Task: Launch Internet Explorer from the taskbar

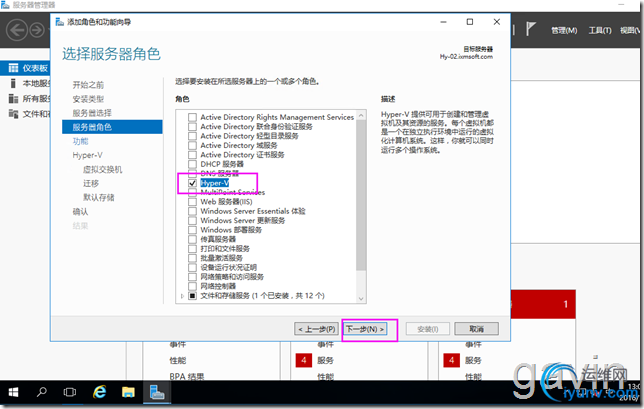Action: click(x=99, y=393)
